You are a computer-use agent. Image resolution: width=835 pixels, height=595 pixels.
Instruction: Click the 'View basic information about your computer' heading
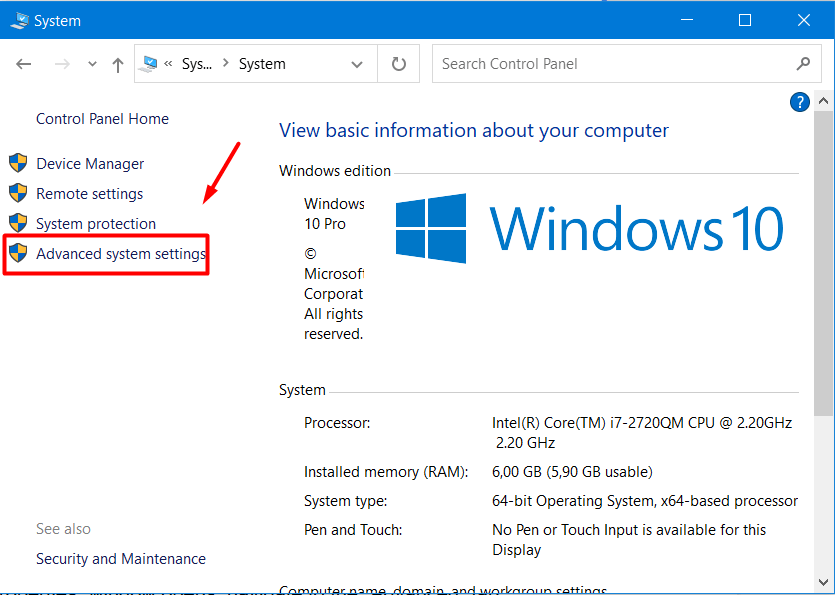[474, 131]
